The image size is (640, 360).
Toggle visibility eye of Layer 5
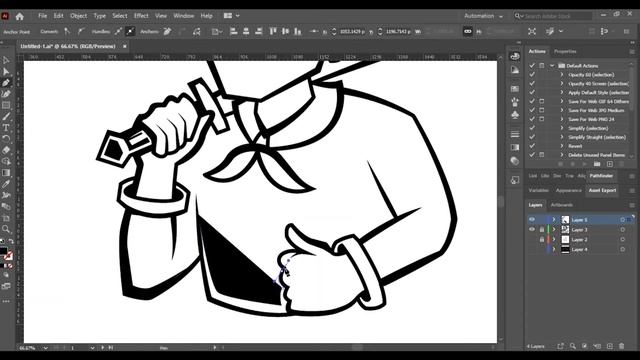point(532,220)
